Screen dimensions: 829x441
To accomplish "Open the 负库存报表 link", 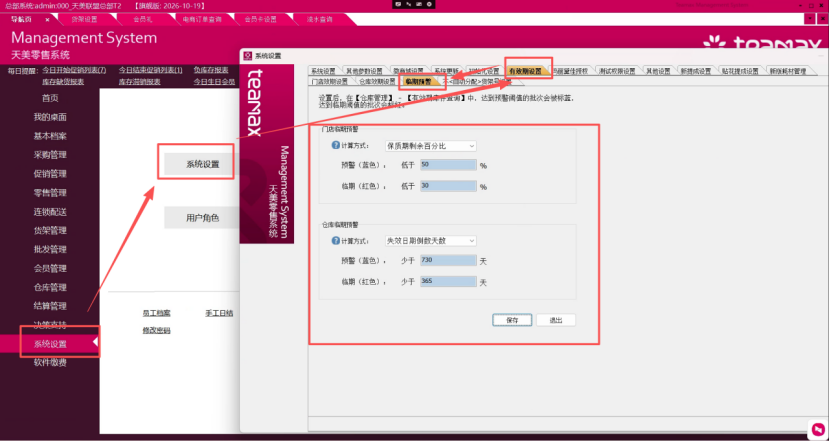I will (211, 70).
